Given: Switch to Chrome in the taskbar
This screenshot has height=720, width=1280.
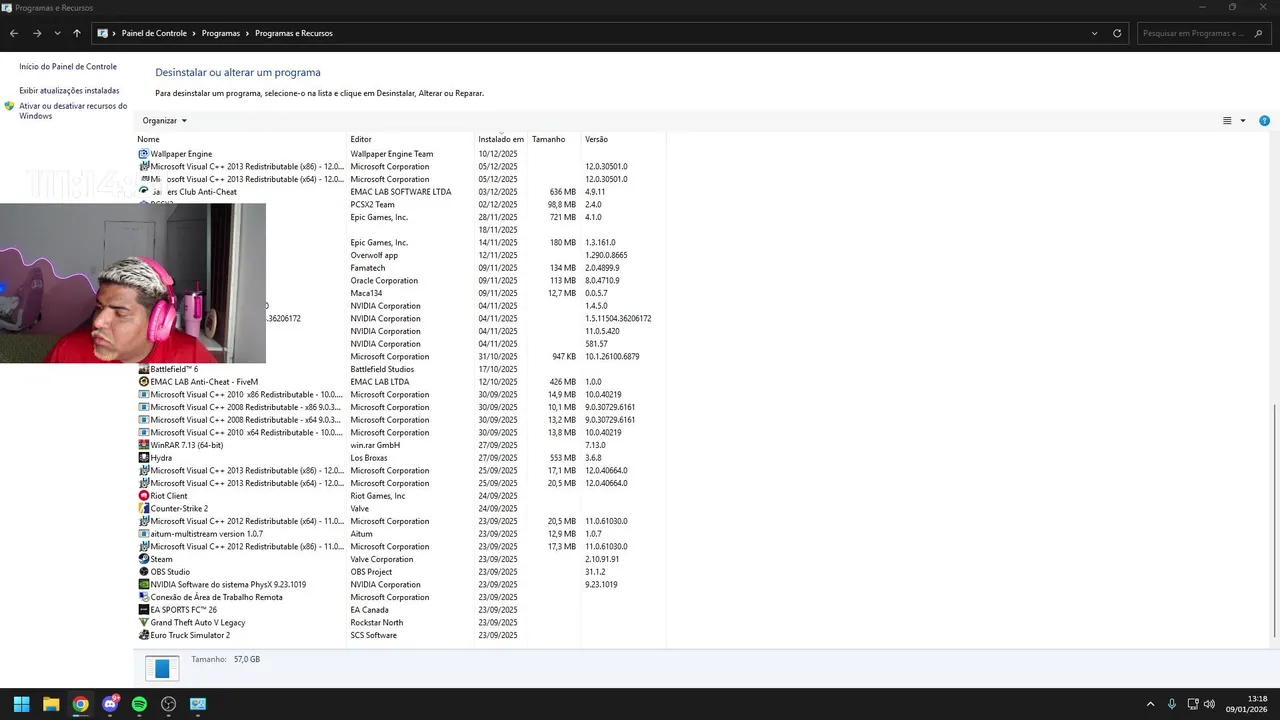Looking at the screenshot, I should coord(80,704).
